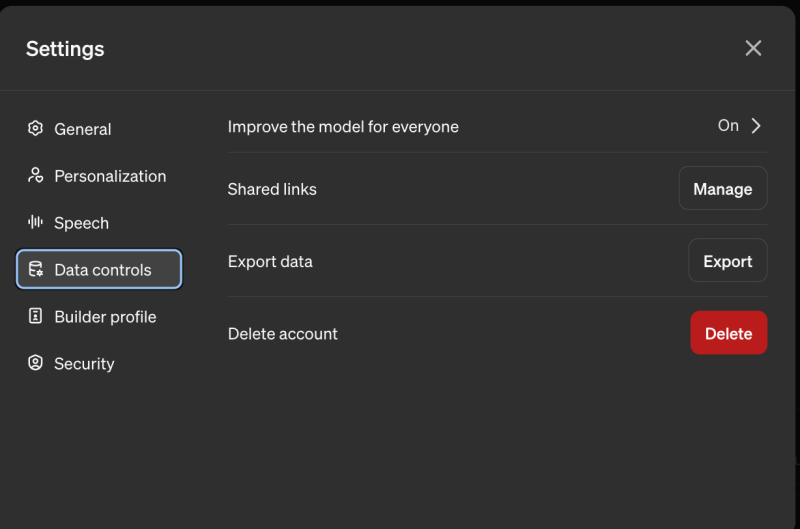Click the badge icon beside Builder profile
The image size is (800, 529).
coord(36,316)
